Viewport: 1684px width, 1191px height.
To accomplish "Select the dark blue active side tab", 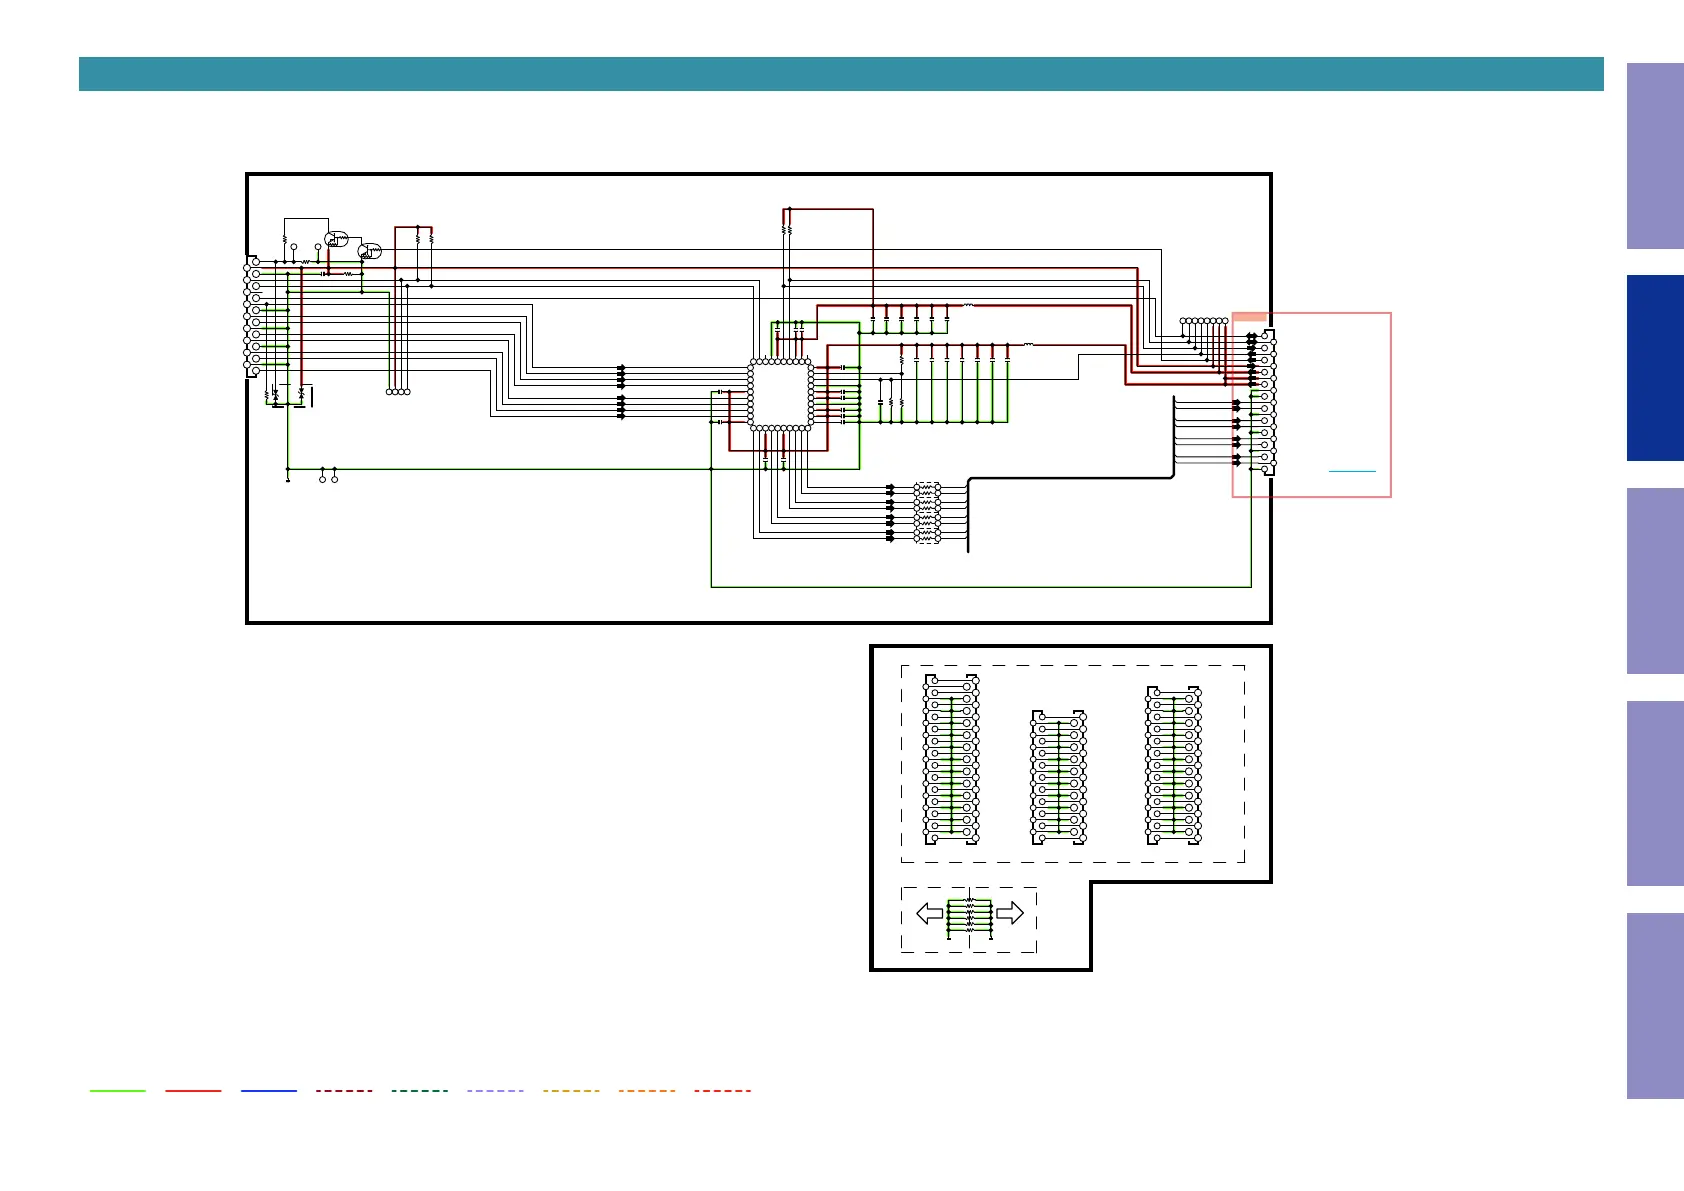I will (x=1654, y=368).
